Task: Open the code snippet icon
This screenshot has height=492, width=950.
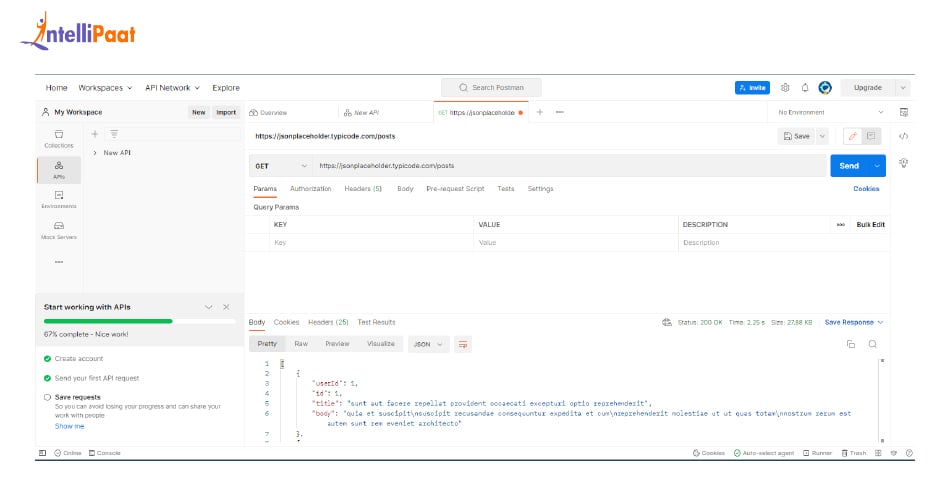Action: (903, 136)
